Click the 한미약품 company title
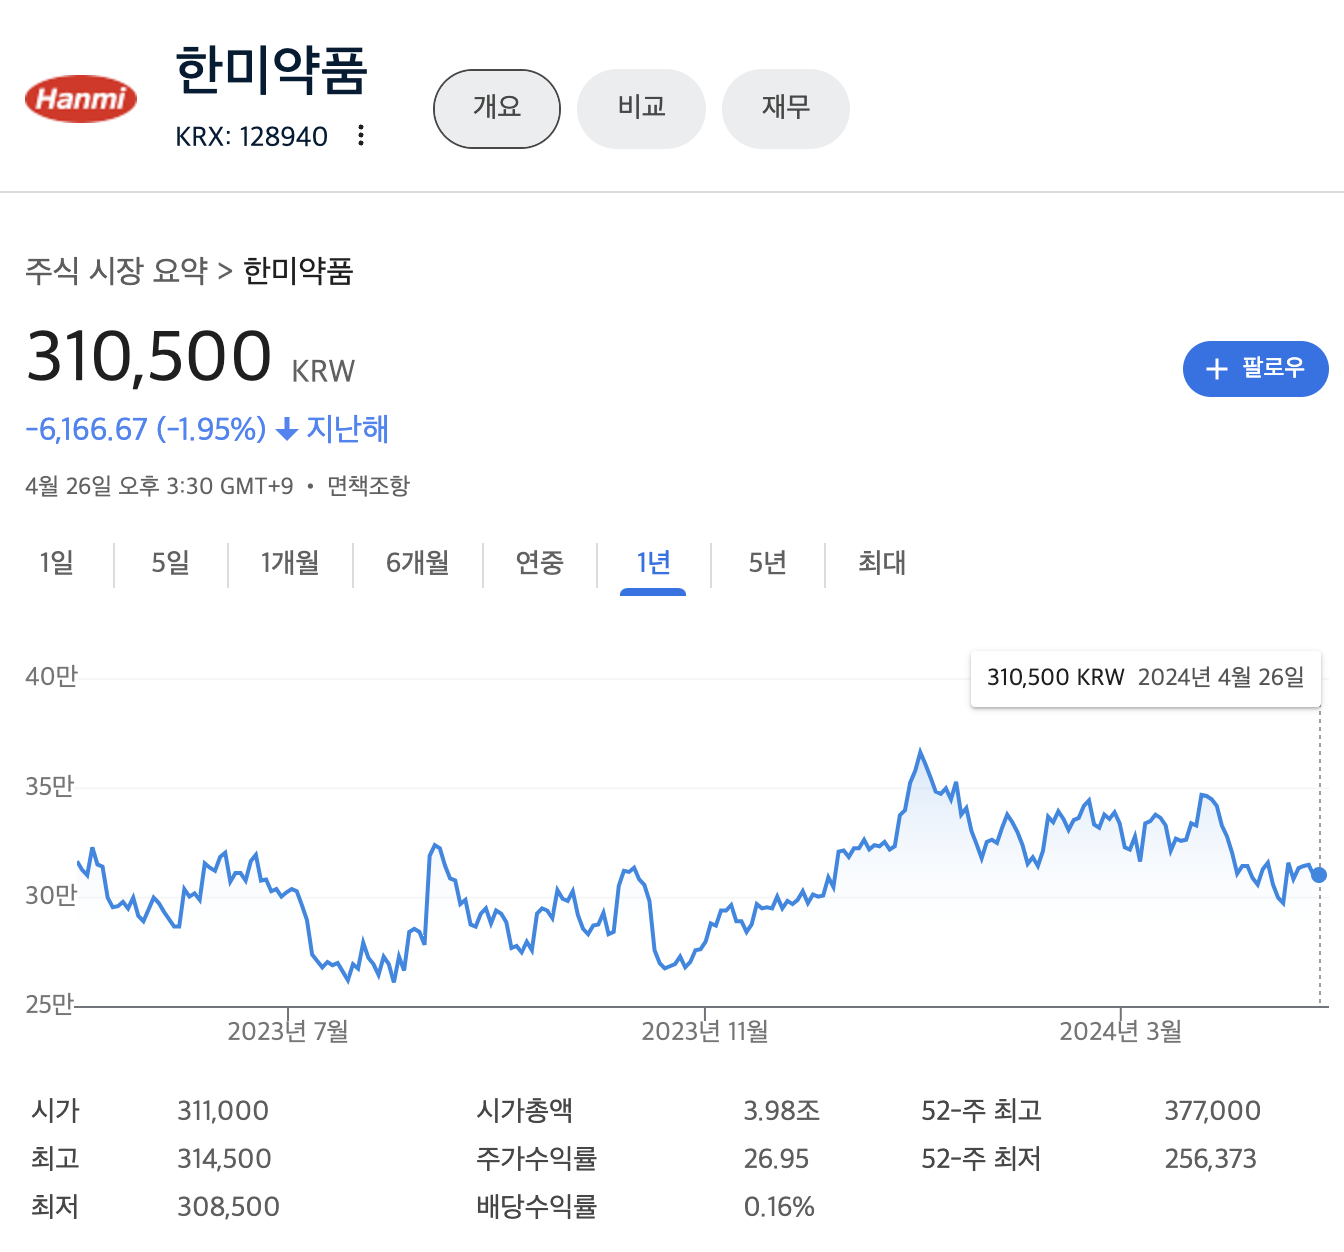Screen dimensions: 1344x1252 272,70
